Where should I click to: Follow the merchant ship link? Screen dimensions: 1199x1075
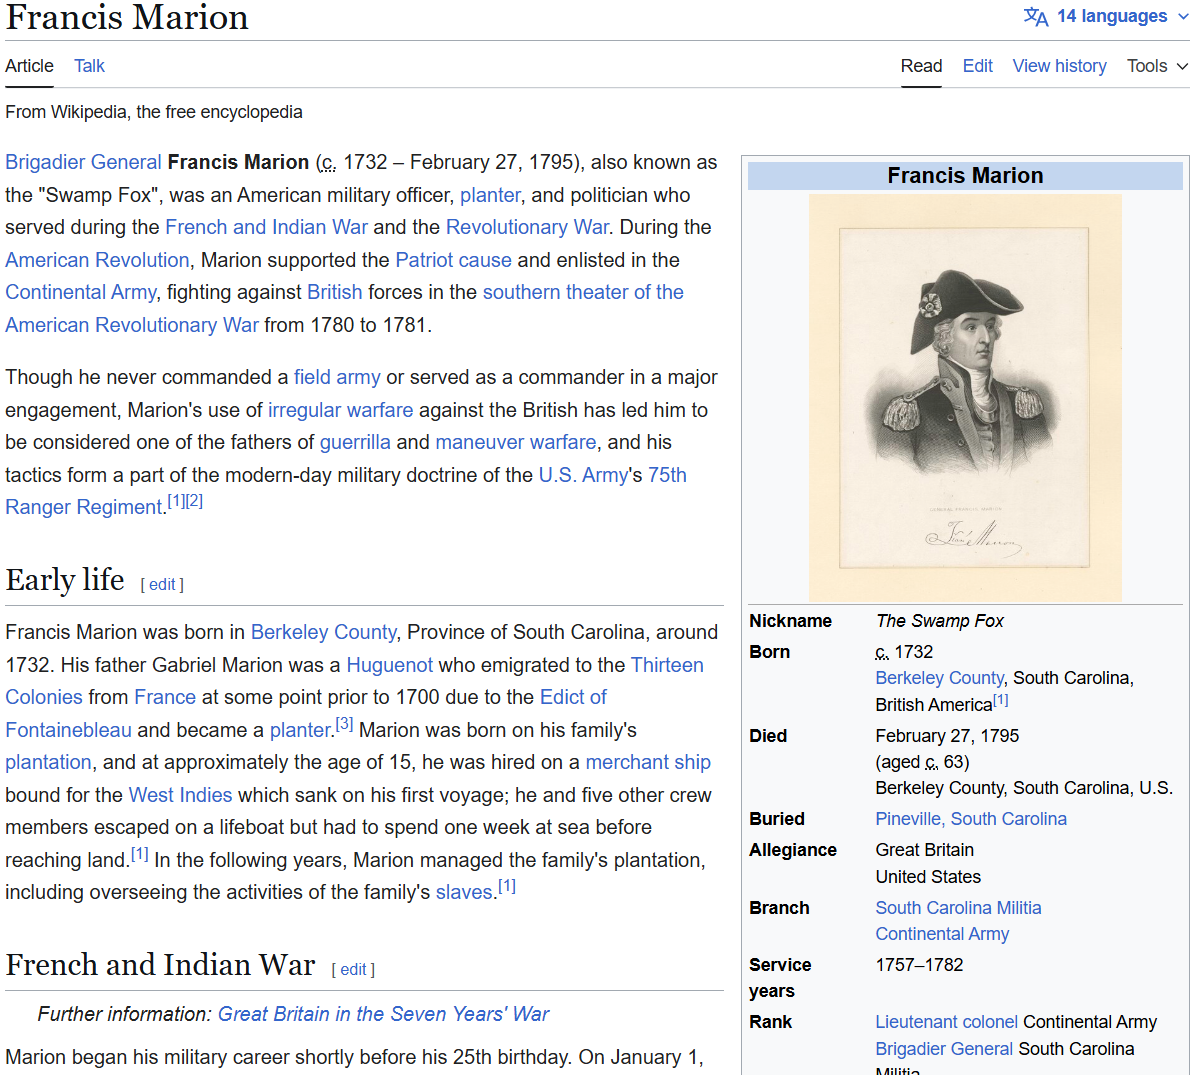[648, 763]
